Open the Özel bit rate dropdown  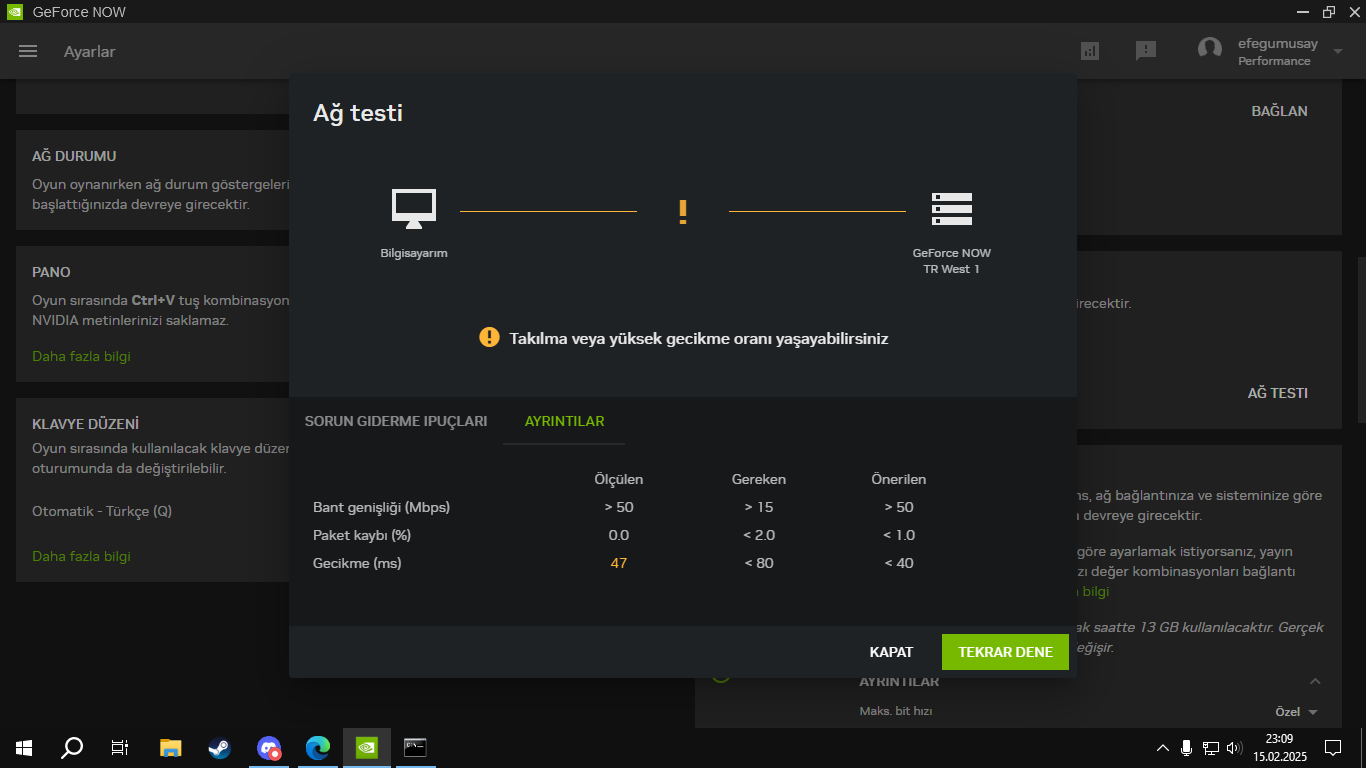[x=1296, y=711]
